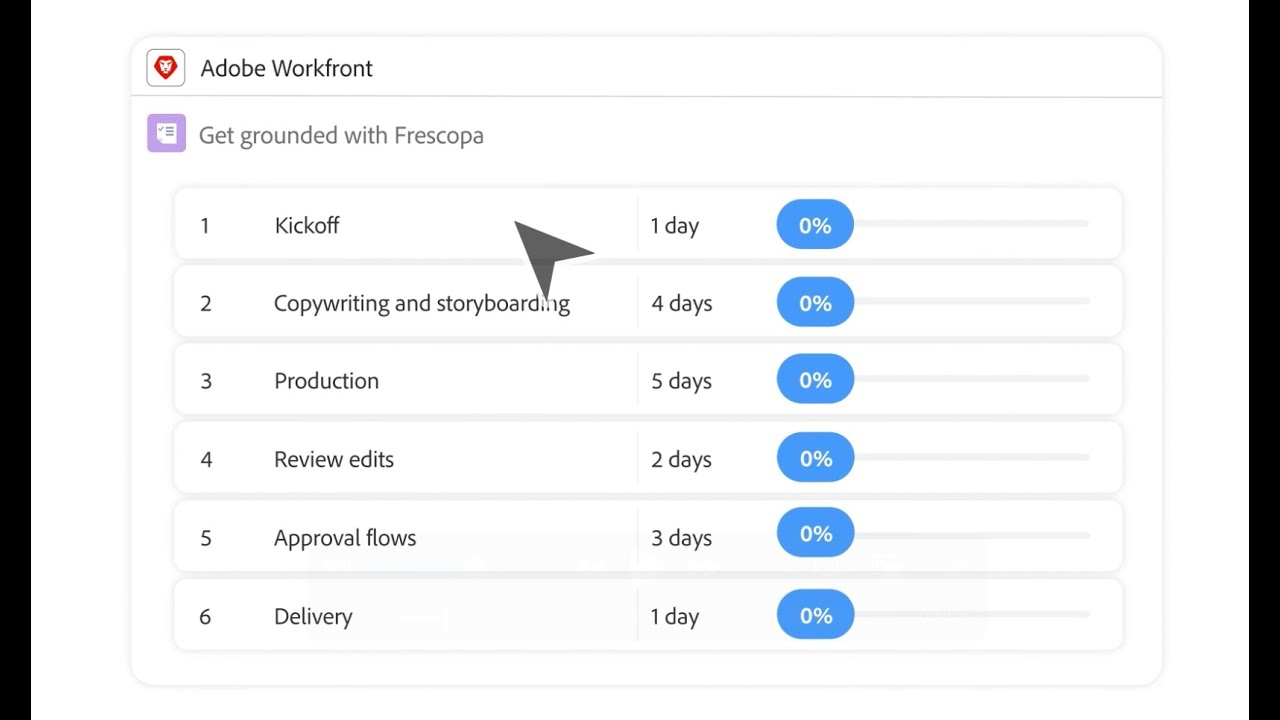Click the Review edits progress bar track
Image resolution: width=1280 pixels, height=720 pixels.
click(x=970, y=458)
